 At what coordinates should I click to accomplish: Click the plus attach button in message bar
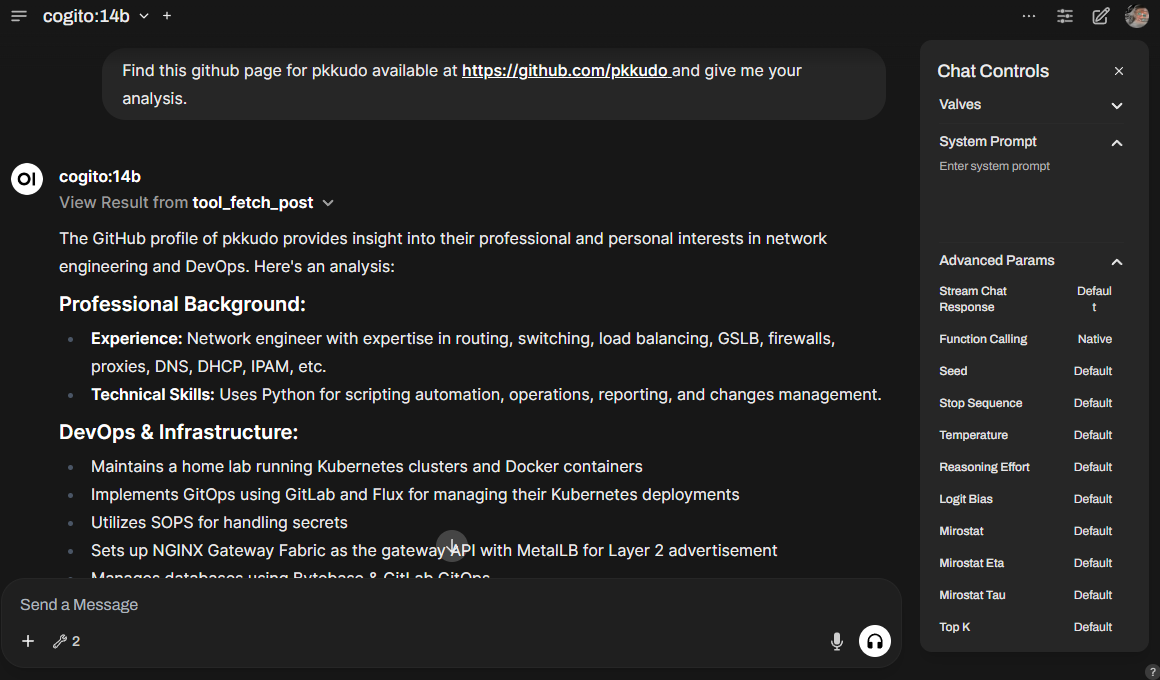28,641
